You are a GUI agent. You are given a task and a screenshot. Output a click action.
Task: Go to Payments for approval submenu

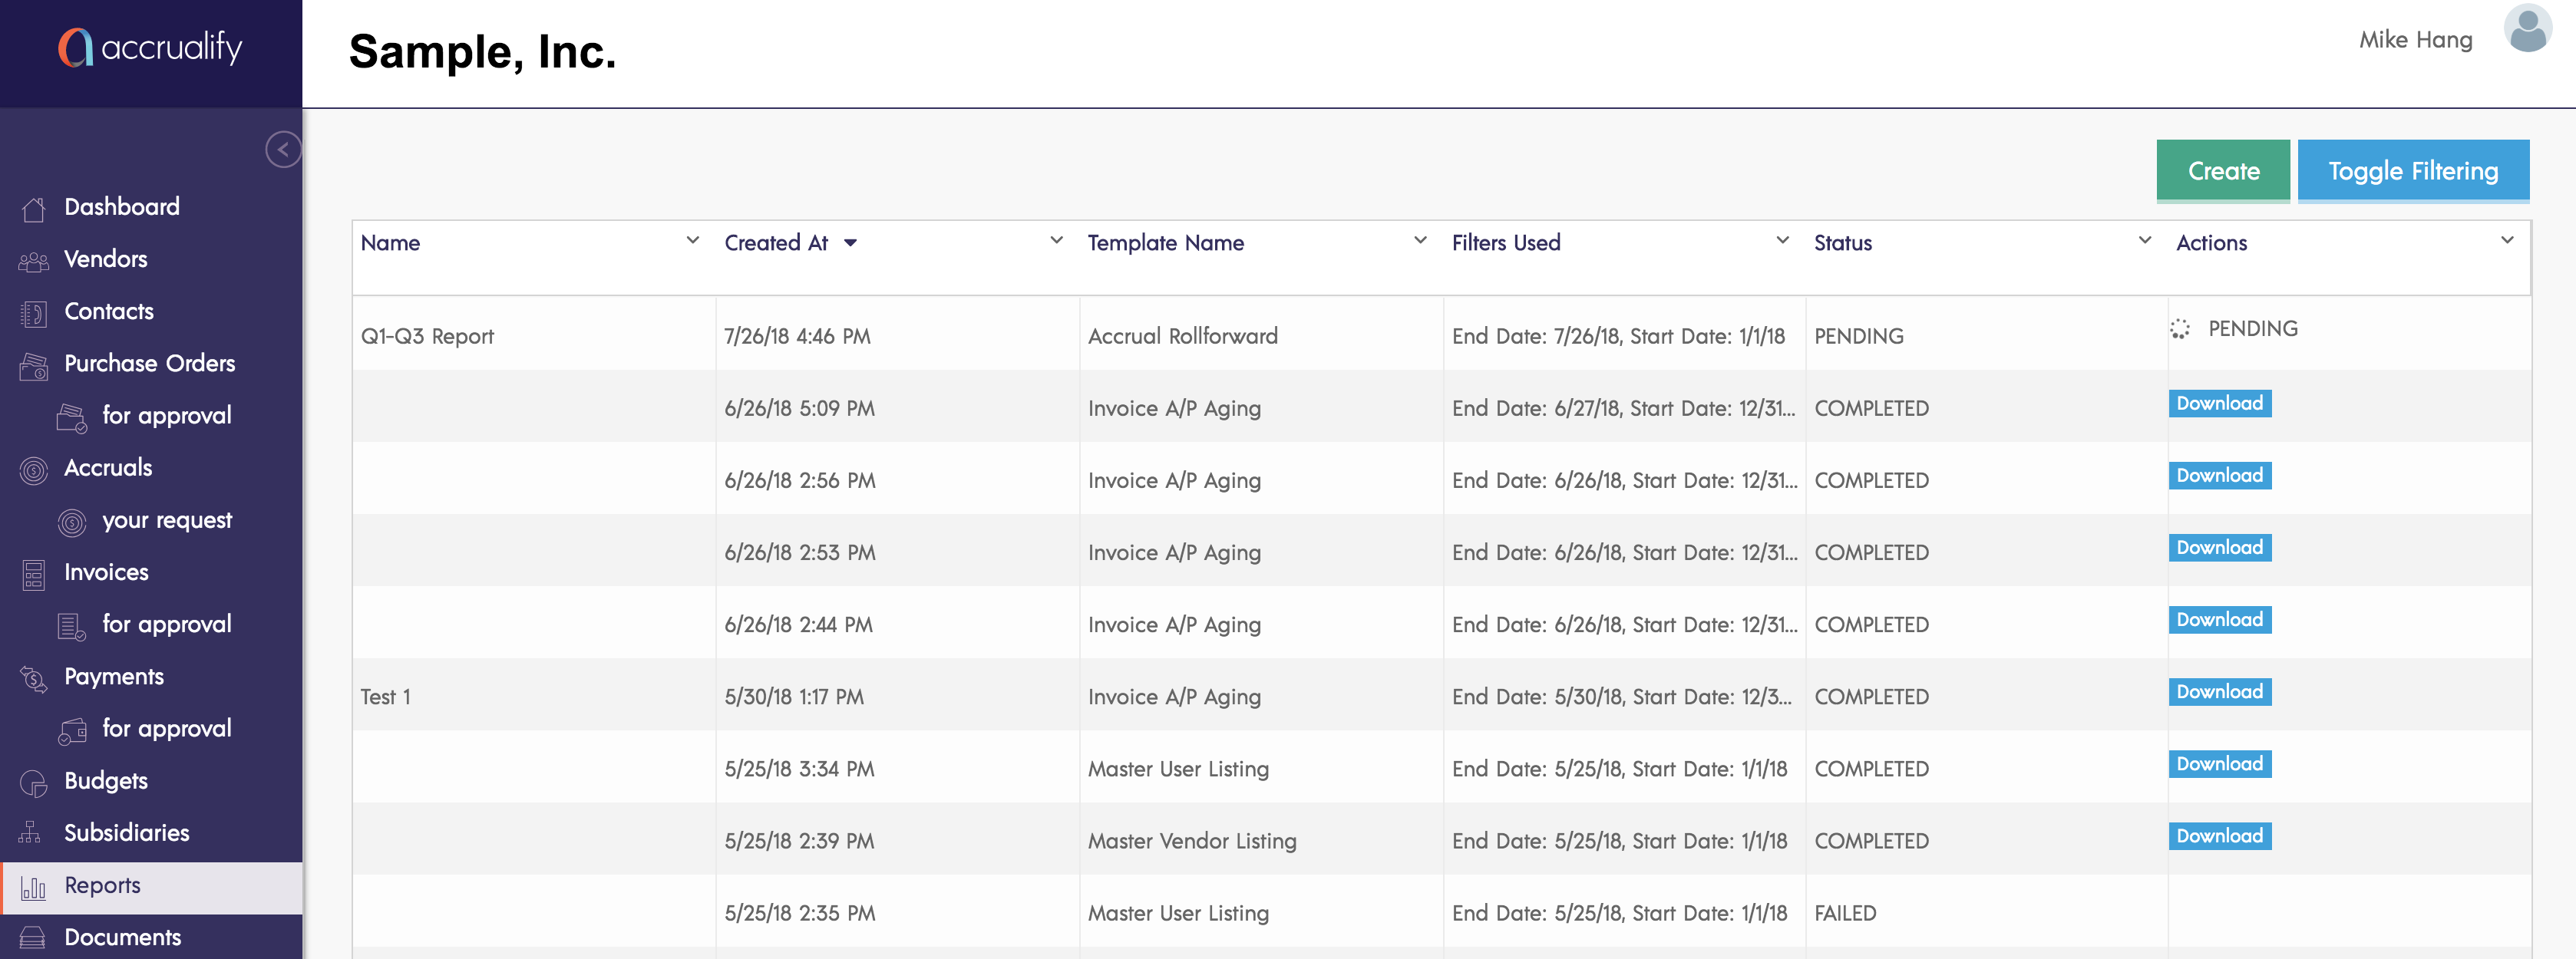166,729
